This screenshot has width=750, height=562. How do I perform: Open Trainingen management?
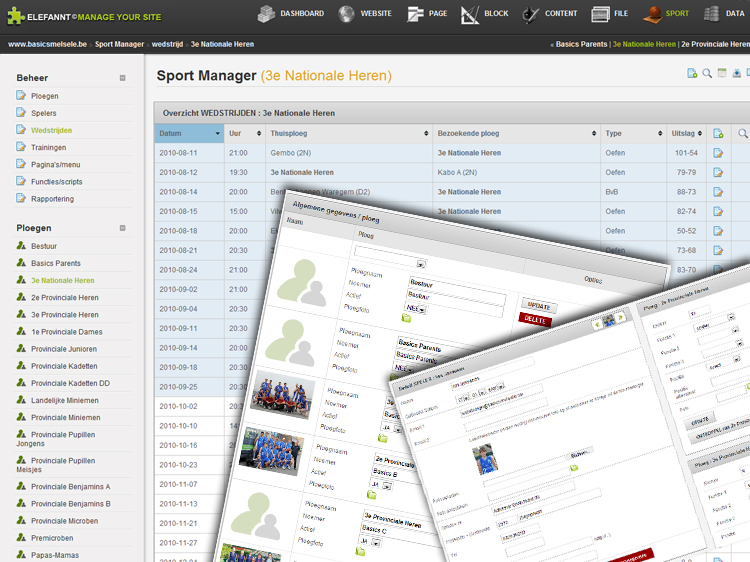point(48,148)
